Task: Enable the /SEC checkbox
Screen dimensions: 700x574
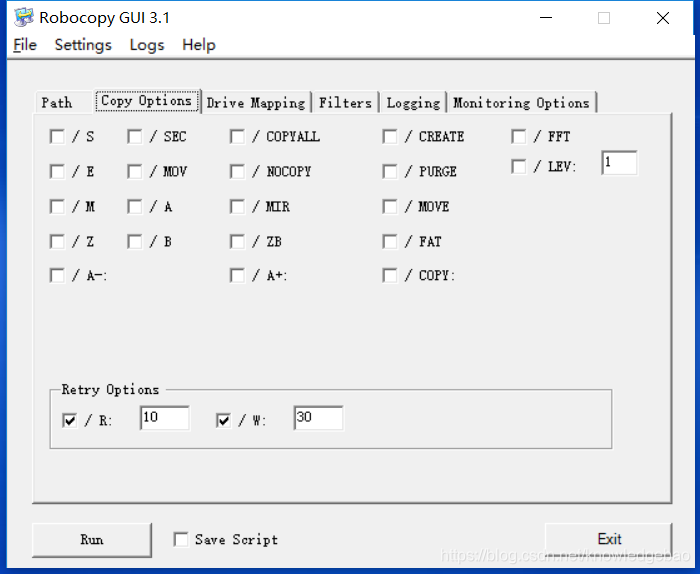Action: (134, 137)
